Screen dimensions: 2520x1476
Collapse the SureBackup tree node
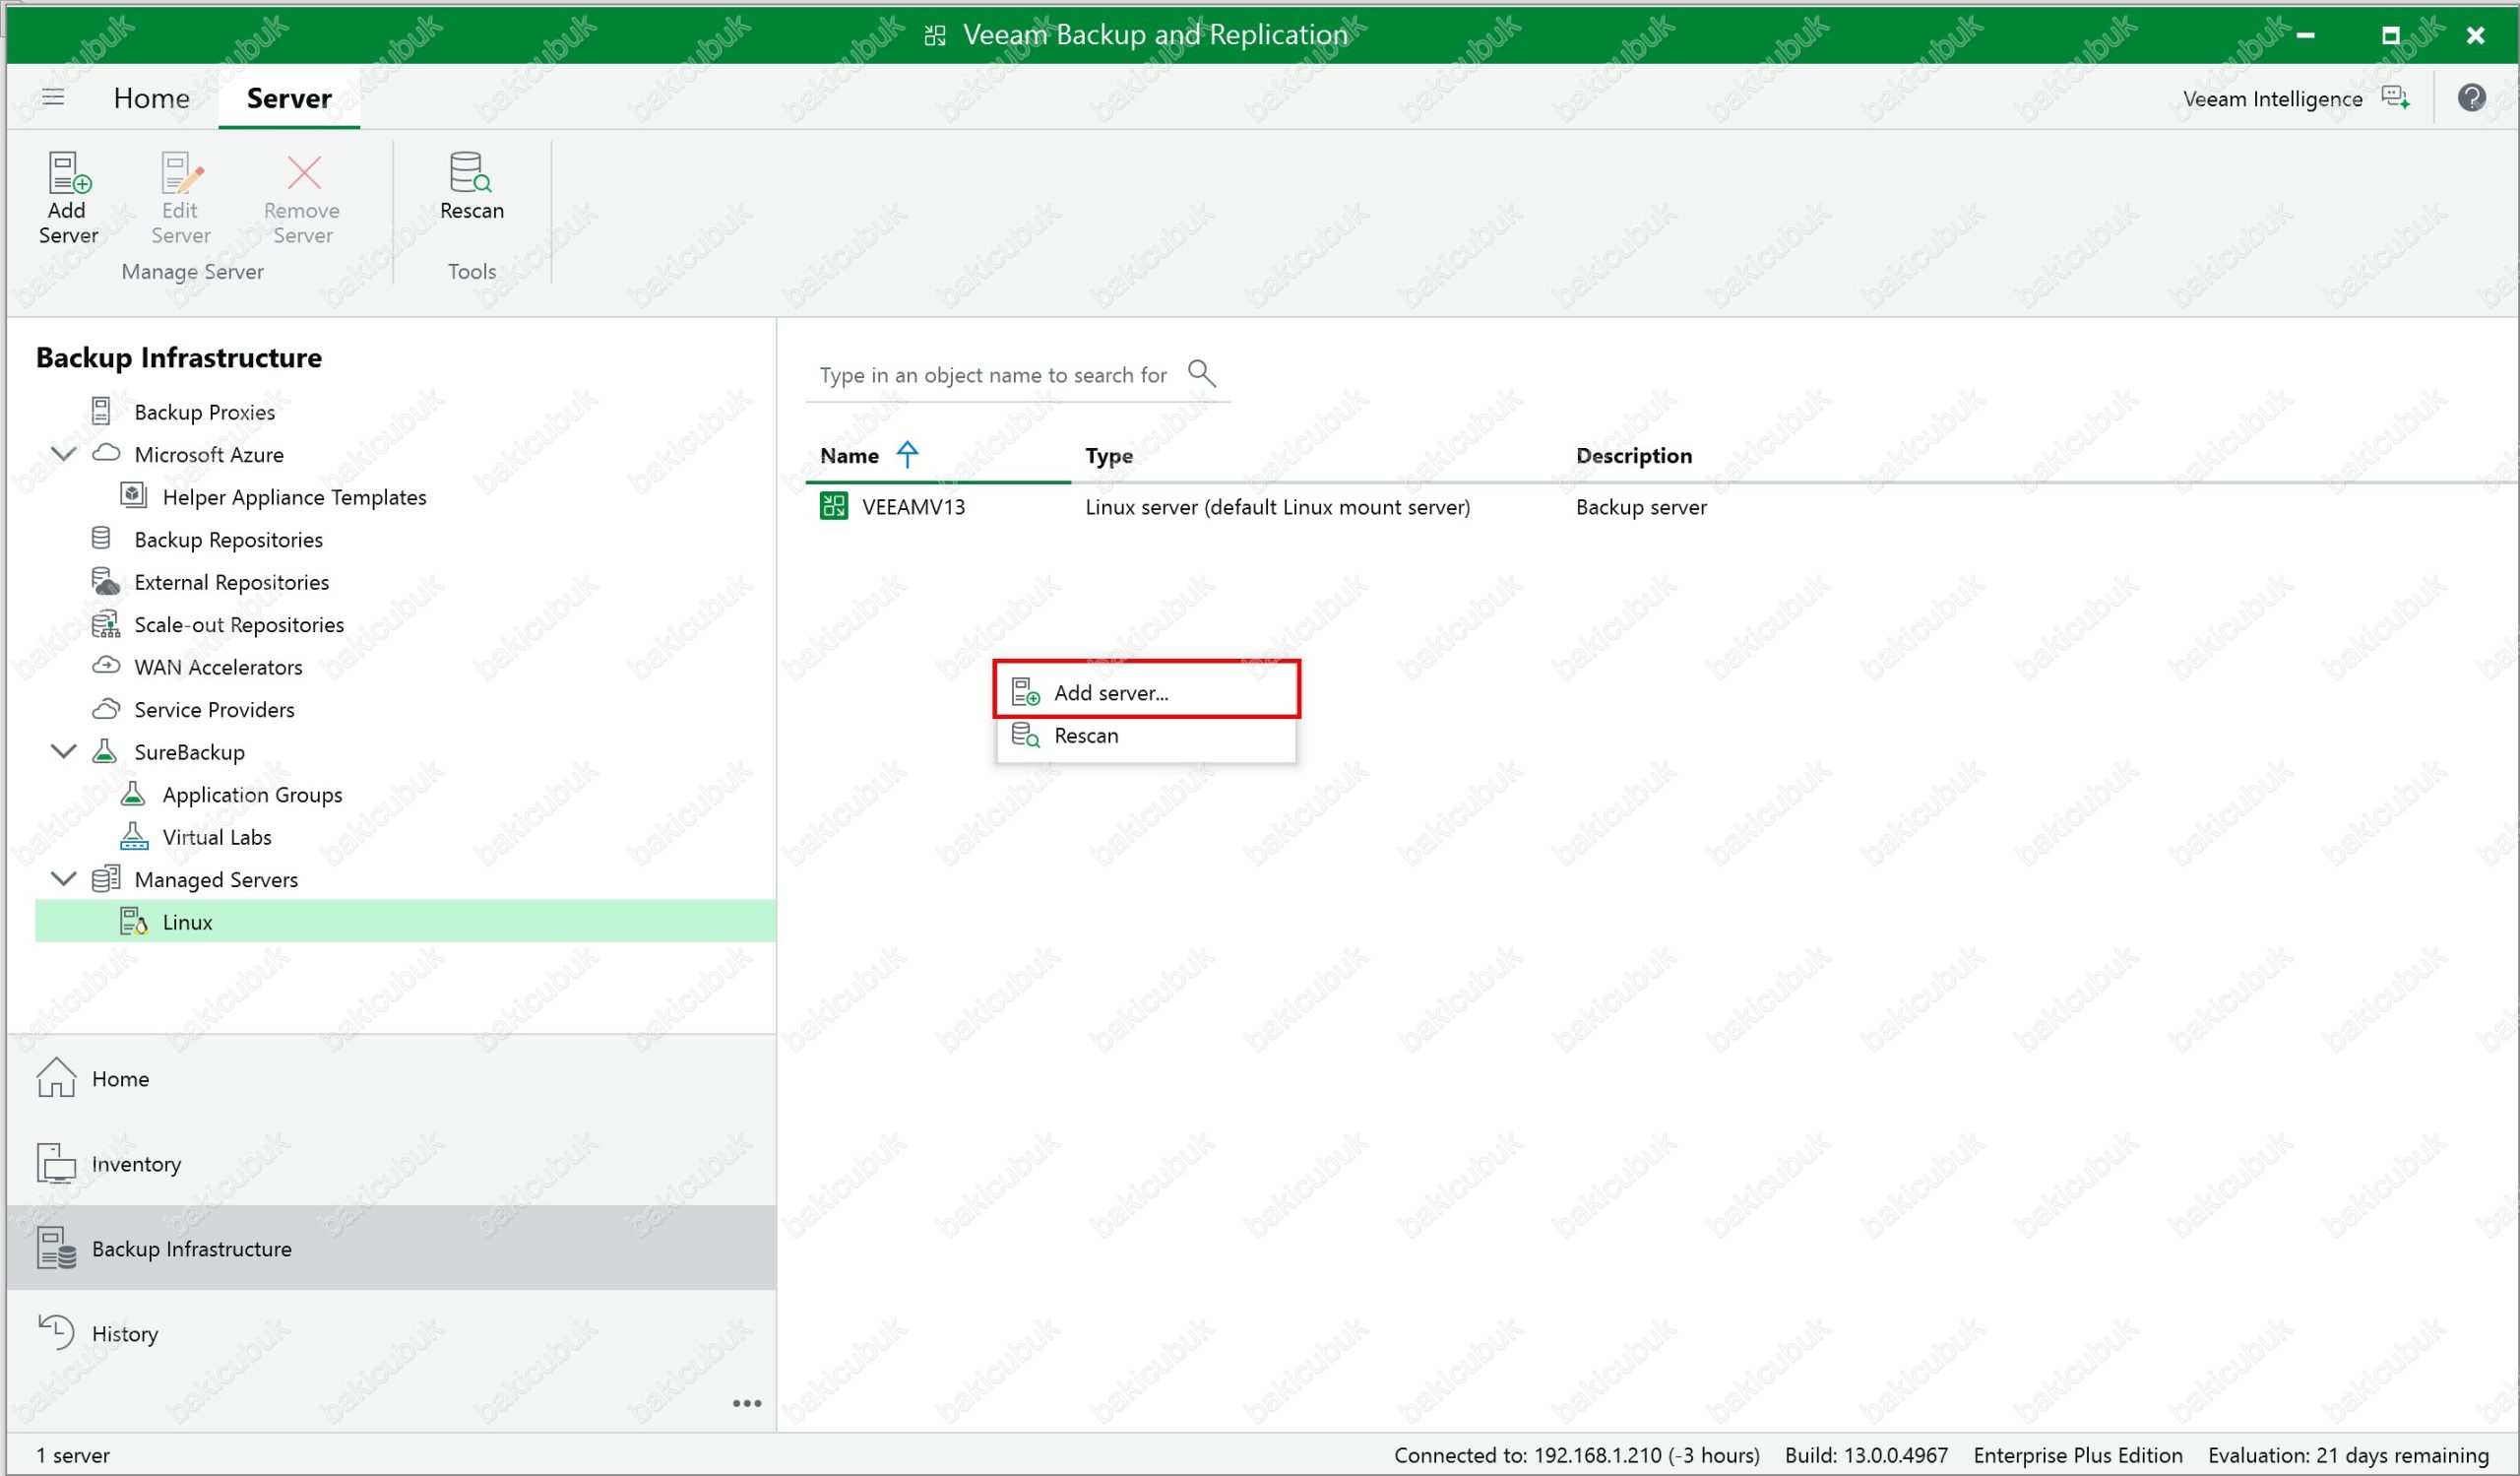tap(64, 751)
